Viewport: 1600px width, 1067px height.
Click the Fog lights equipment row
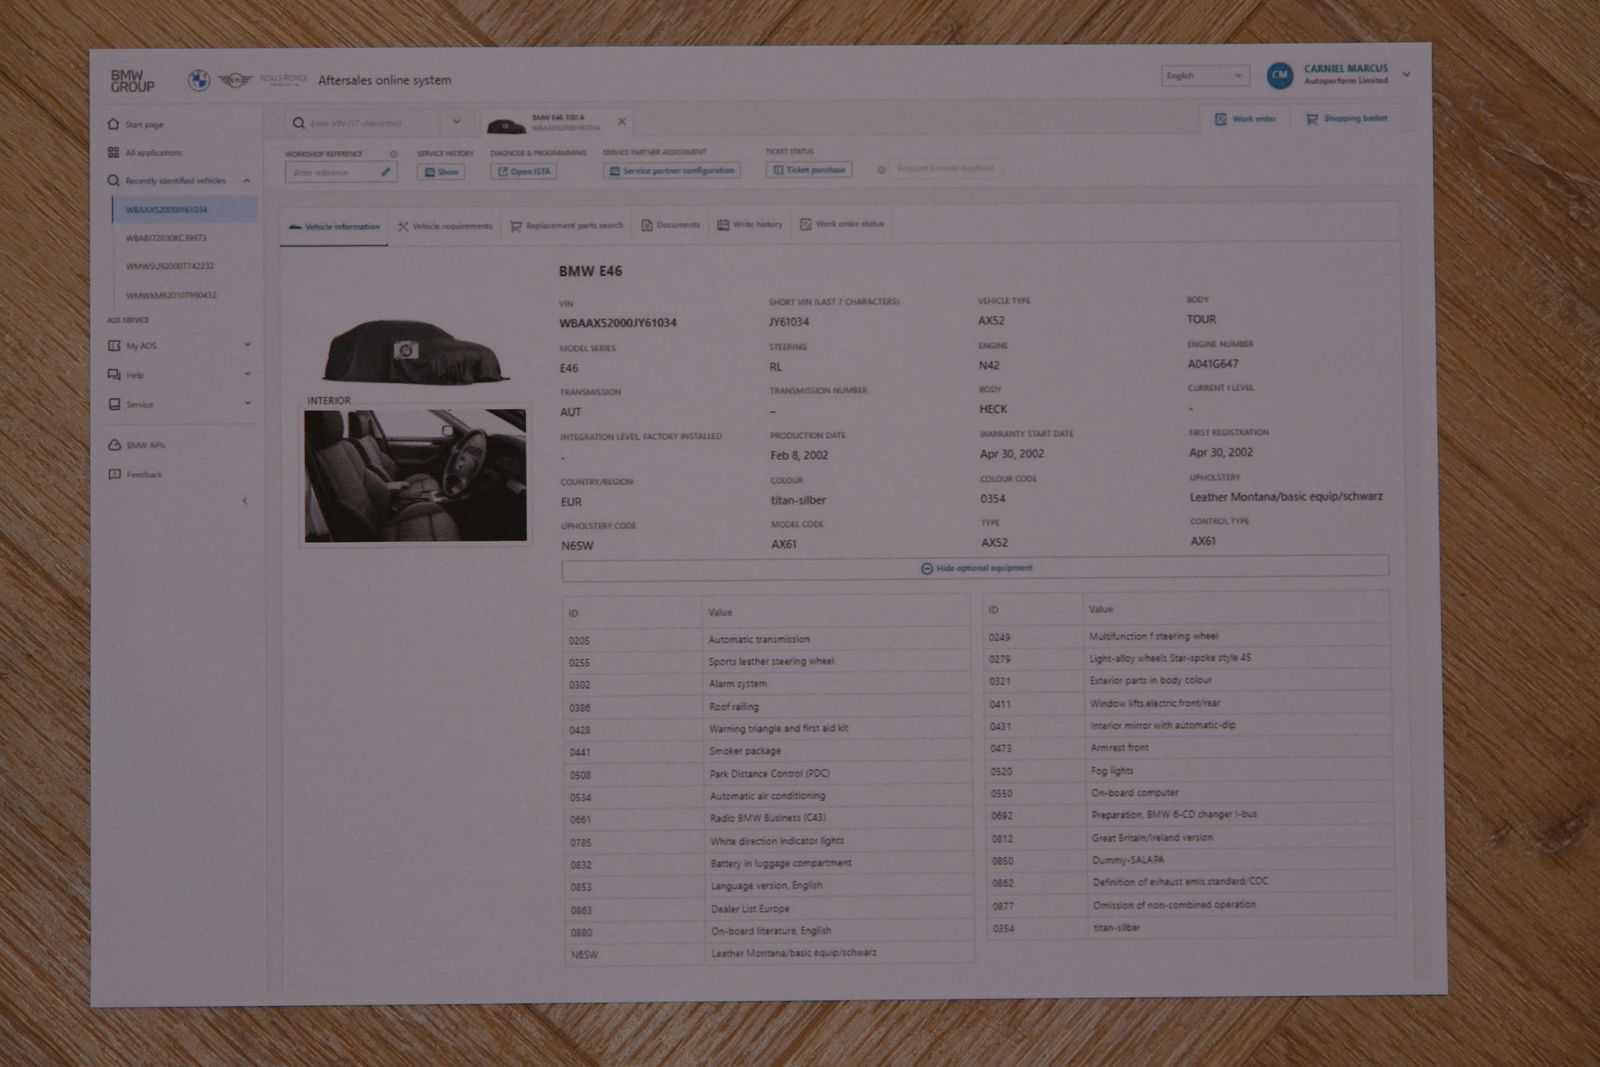[1189, 771]
